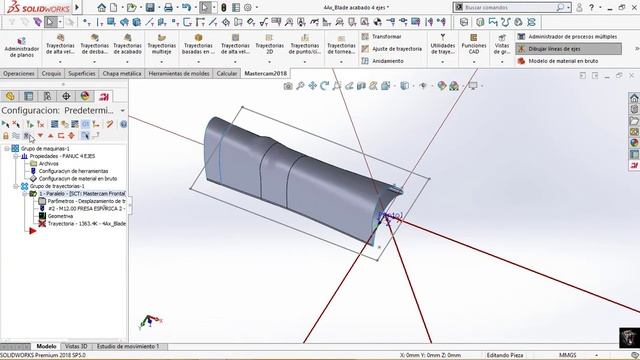Screen dimensions: 640x360
Task: Switch to the Operaciones tab
Action: click(x=19, y=73)
